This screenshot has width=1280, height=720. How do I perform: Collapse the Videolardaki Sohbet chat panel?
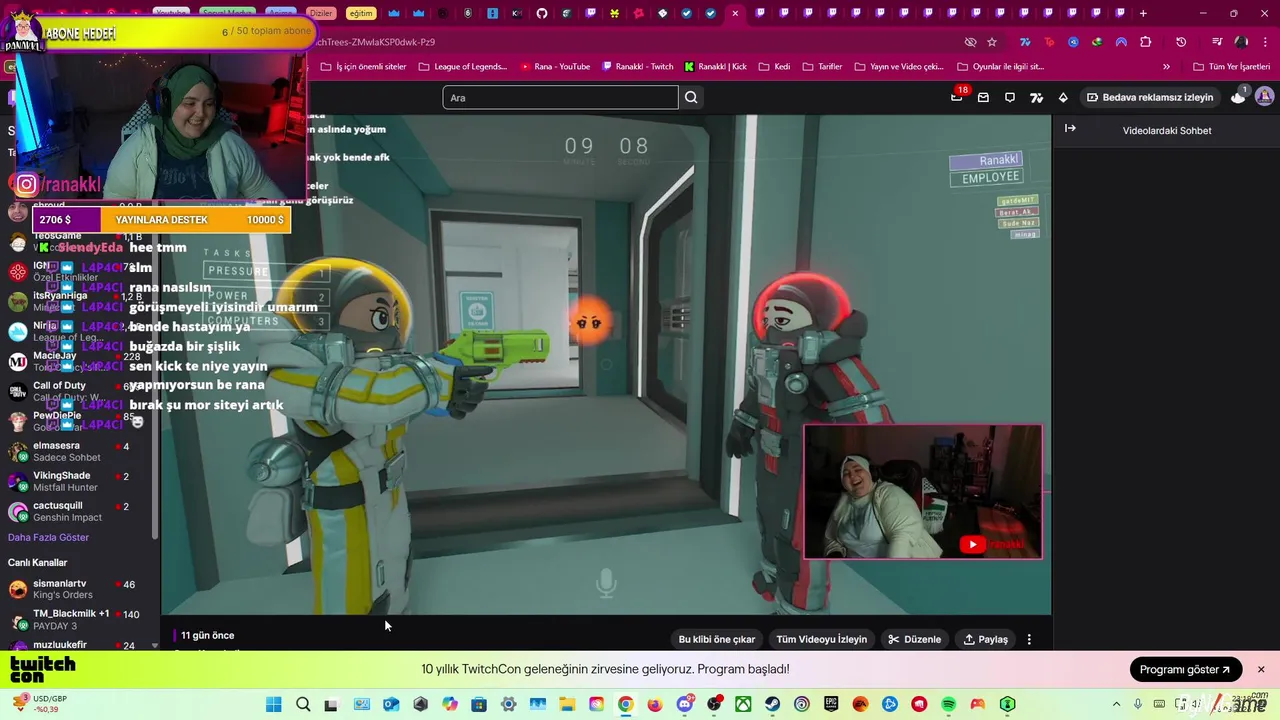(1070, 129)
